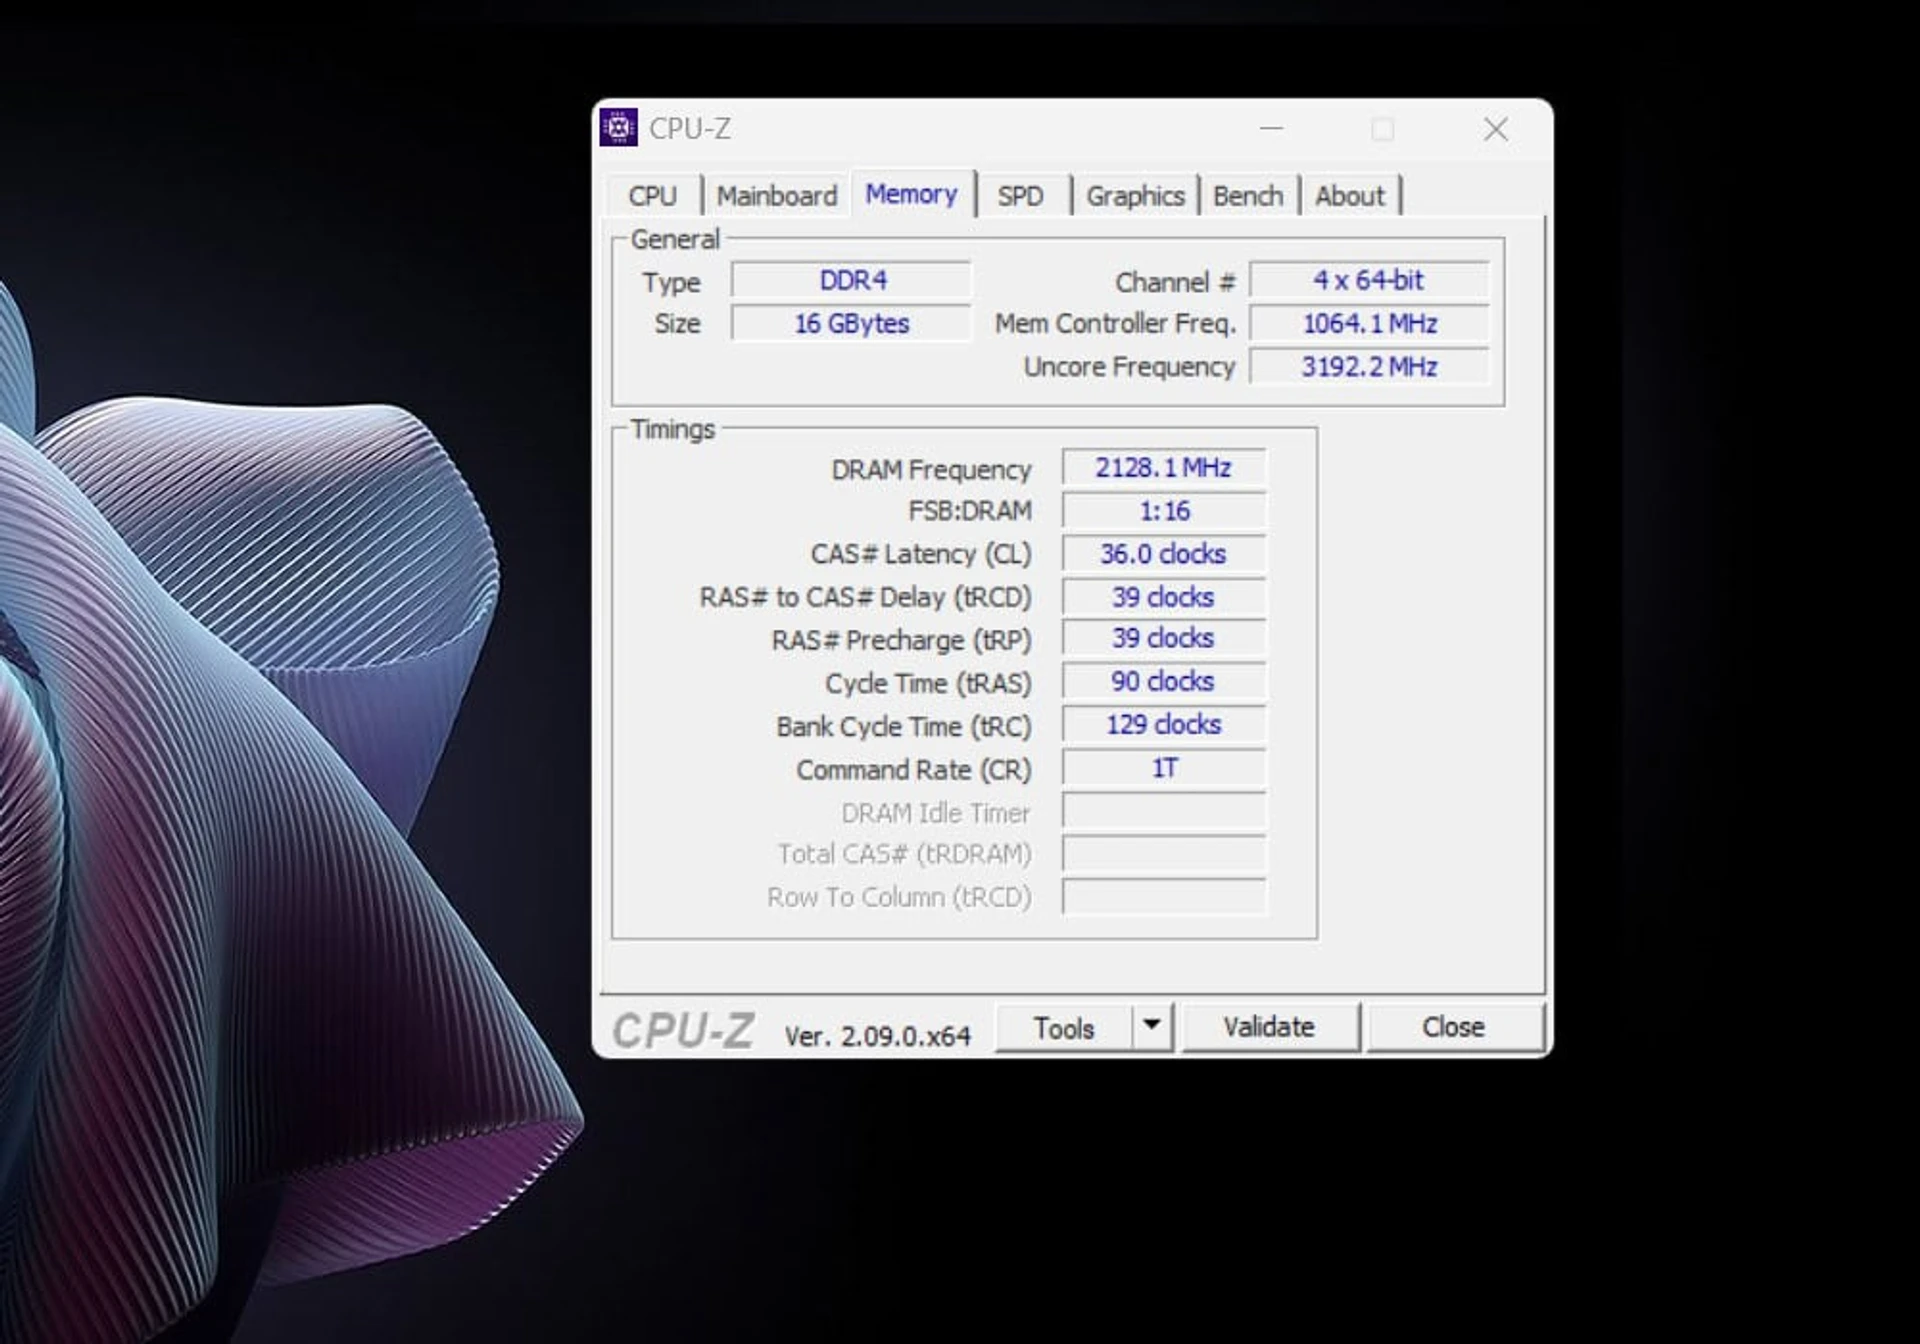Expand the Tools dropdown arrow
The height and width of the screenshot is (1344, 1920).
[1152, 1028]
